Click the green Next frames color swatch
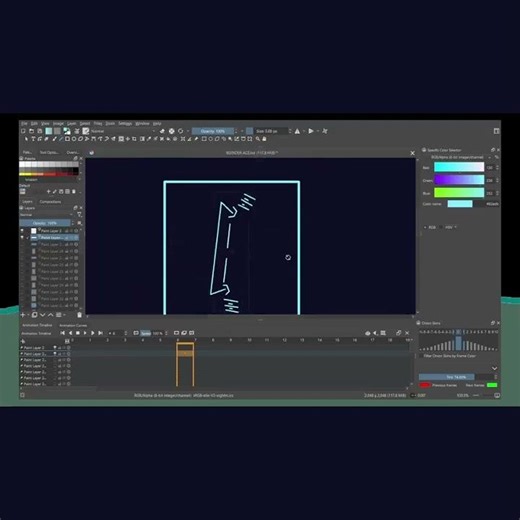The height and width of the screenshot is (520, 520). 492,385
